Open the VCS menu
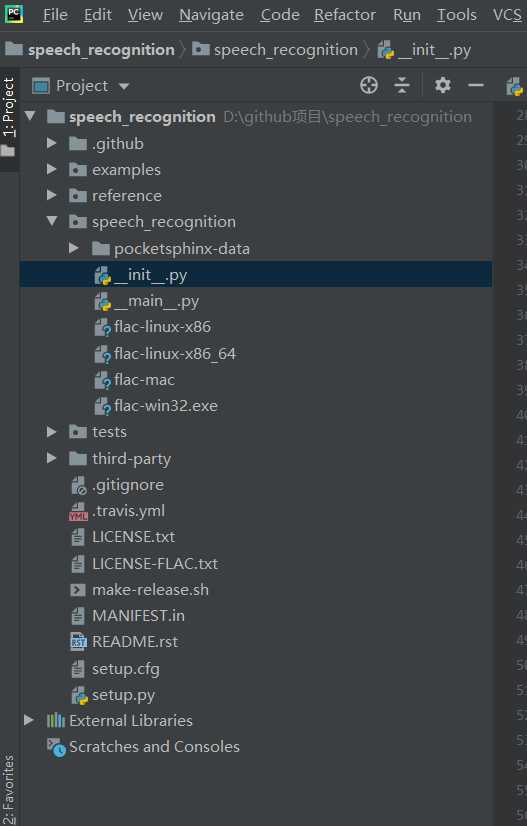Viewport: 527px width, 826px height. [508, 15]
